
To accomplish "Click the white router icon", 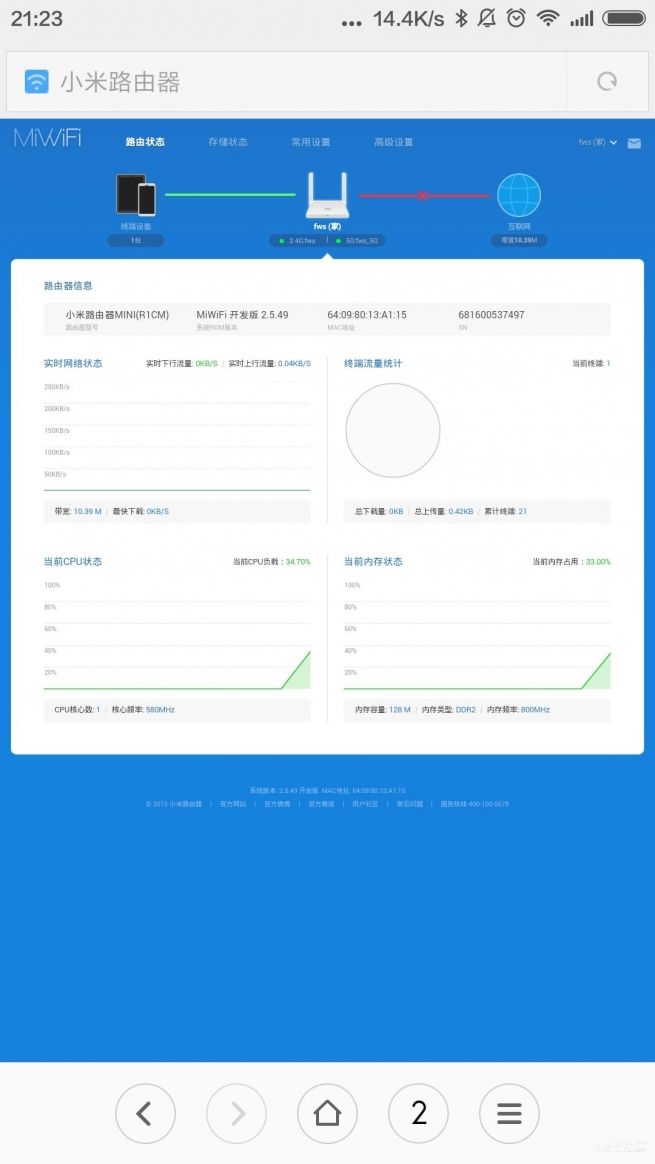I will coord(328,195).
